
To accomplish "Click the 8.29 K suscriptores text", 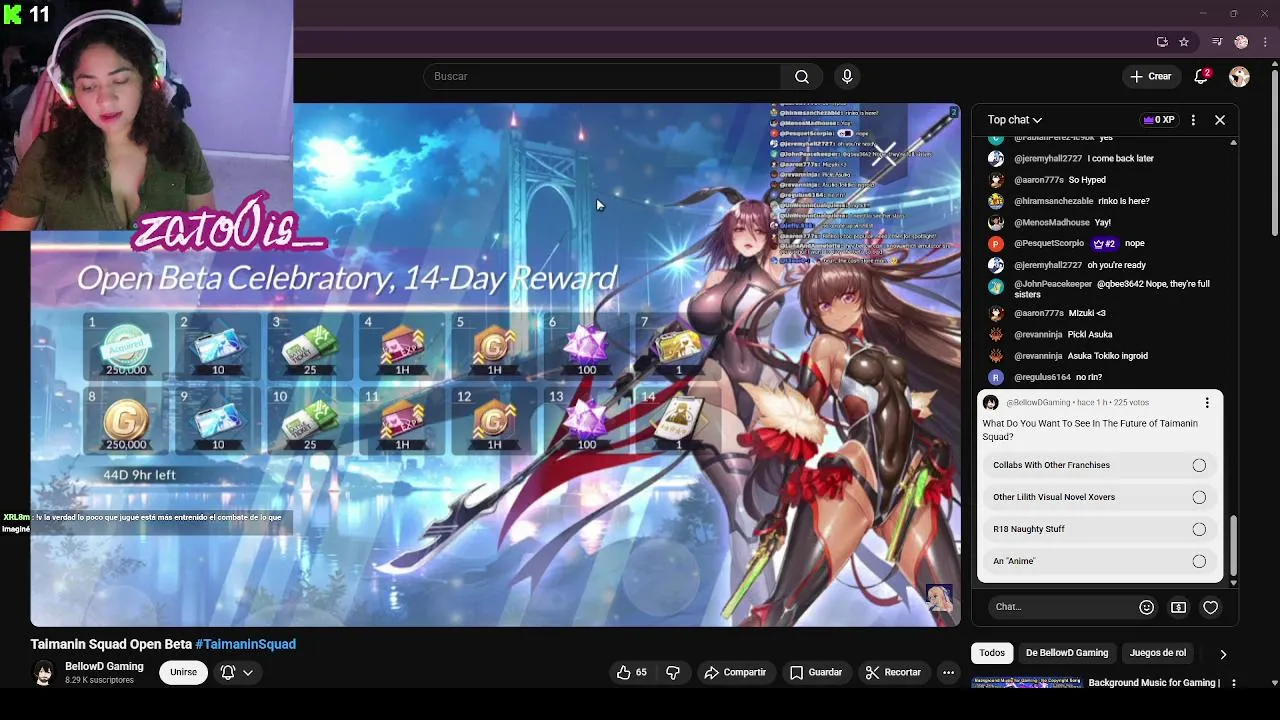I will (99, 681).
